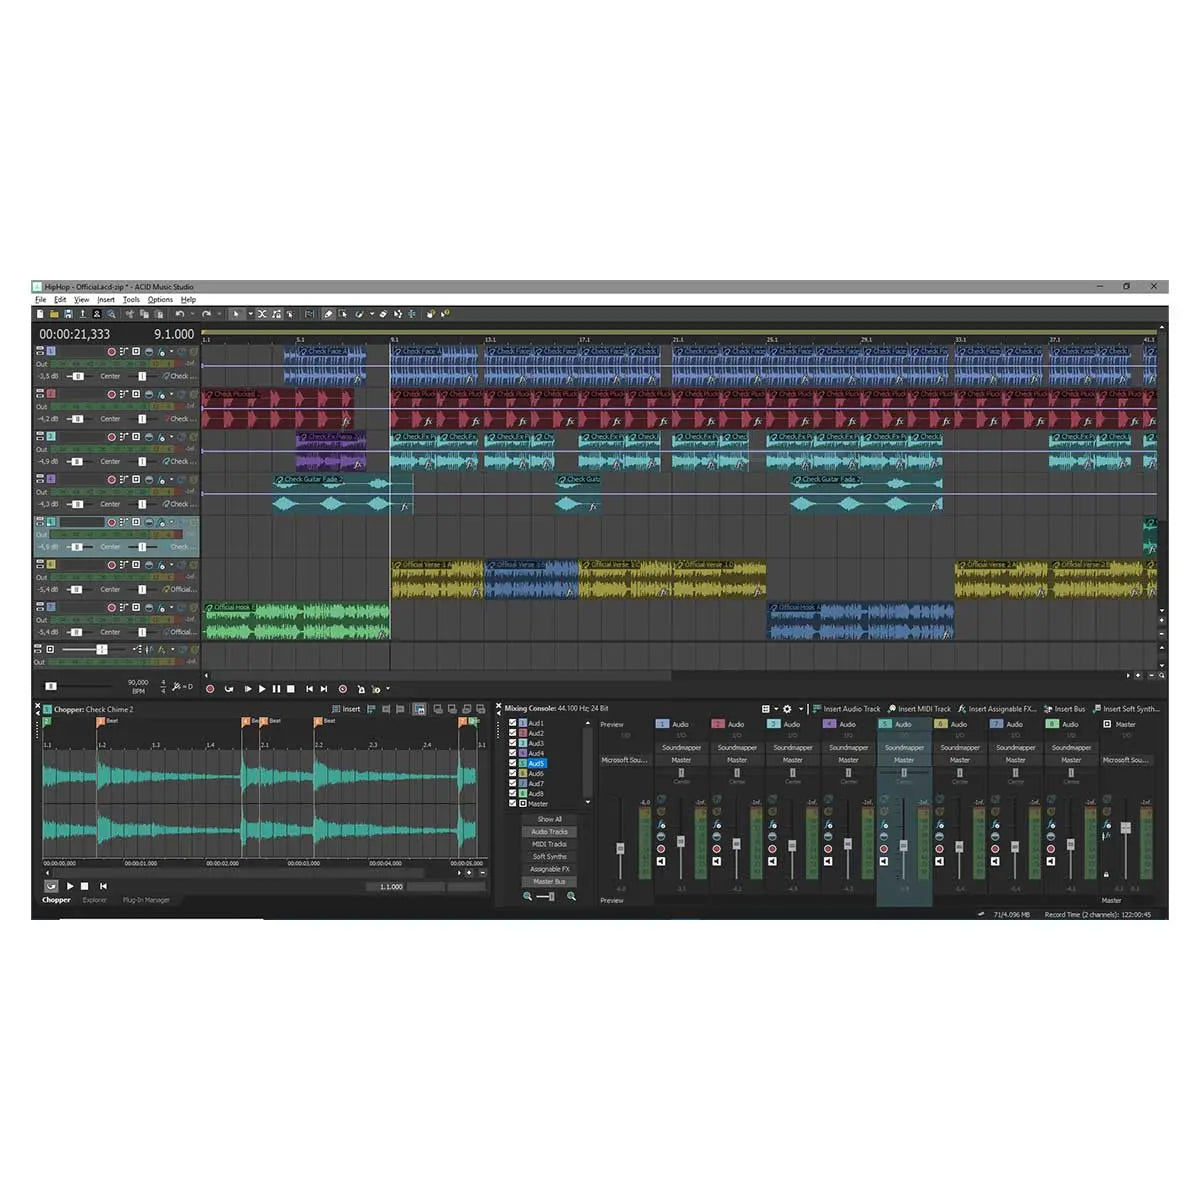Open the selection tool dropdown arrow
The width and height of the screenshot is (1200, 1200).
tap(250, 313)
